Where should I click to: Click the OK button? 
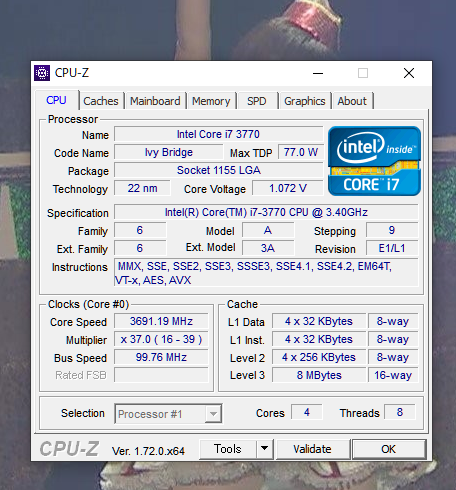(389, 449)
